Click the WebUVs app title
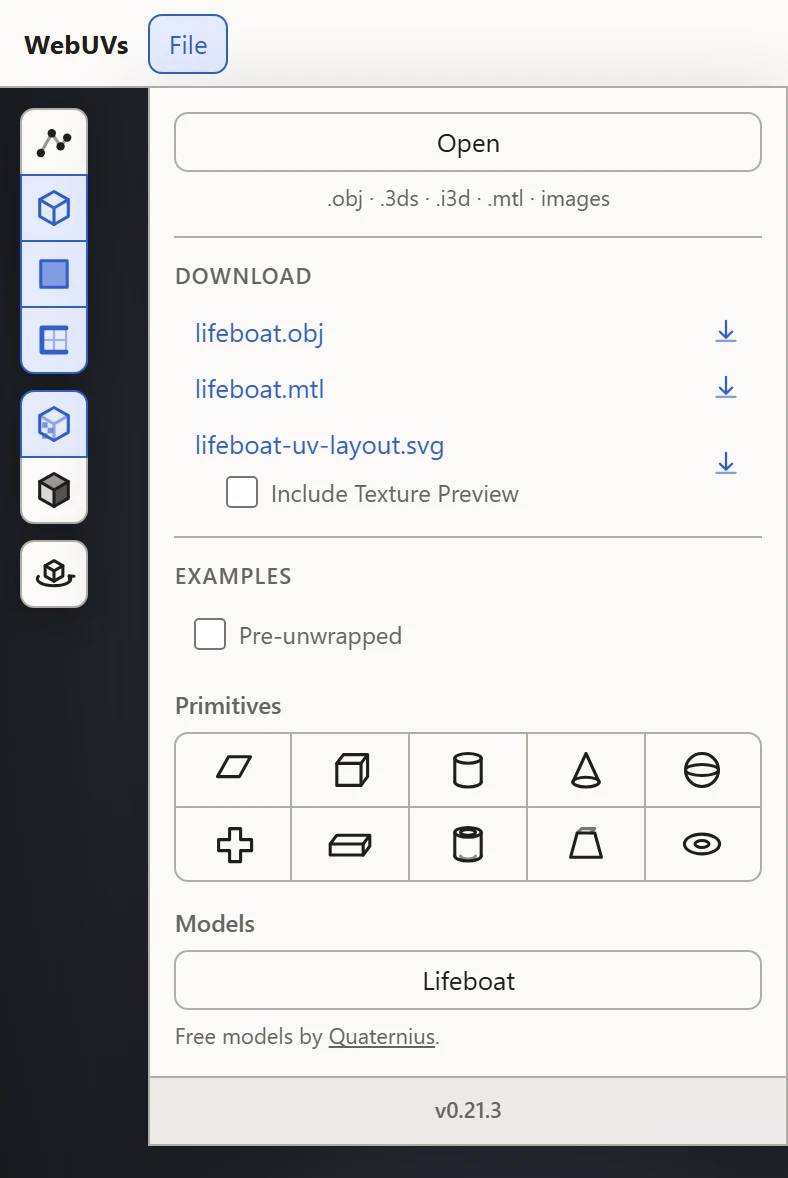The image size is (788, 1178). click(x=76, y=45)
